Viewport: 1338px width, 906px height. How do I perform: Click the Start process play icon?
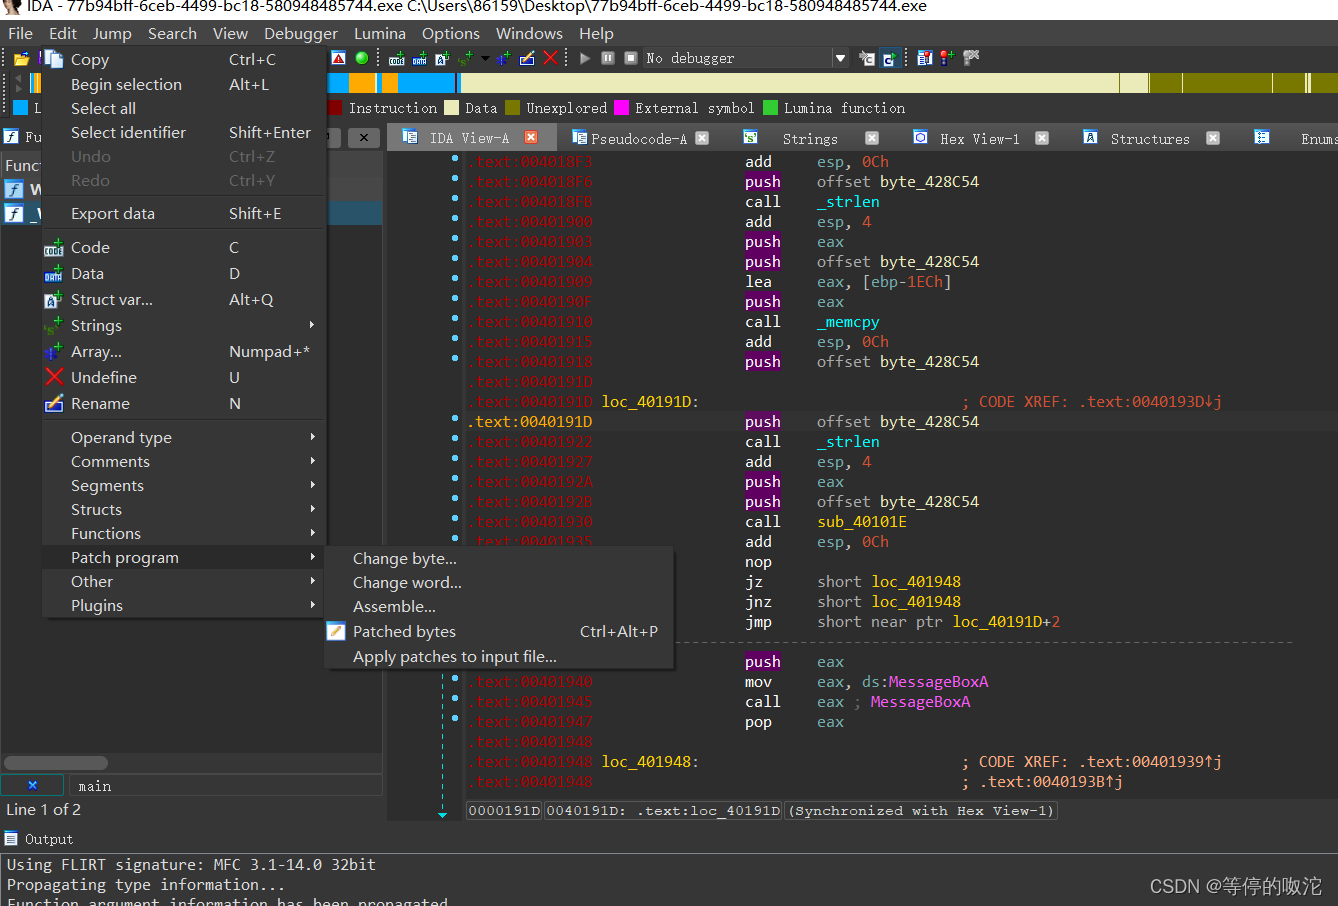click(x=585, y=58)
